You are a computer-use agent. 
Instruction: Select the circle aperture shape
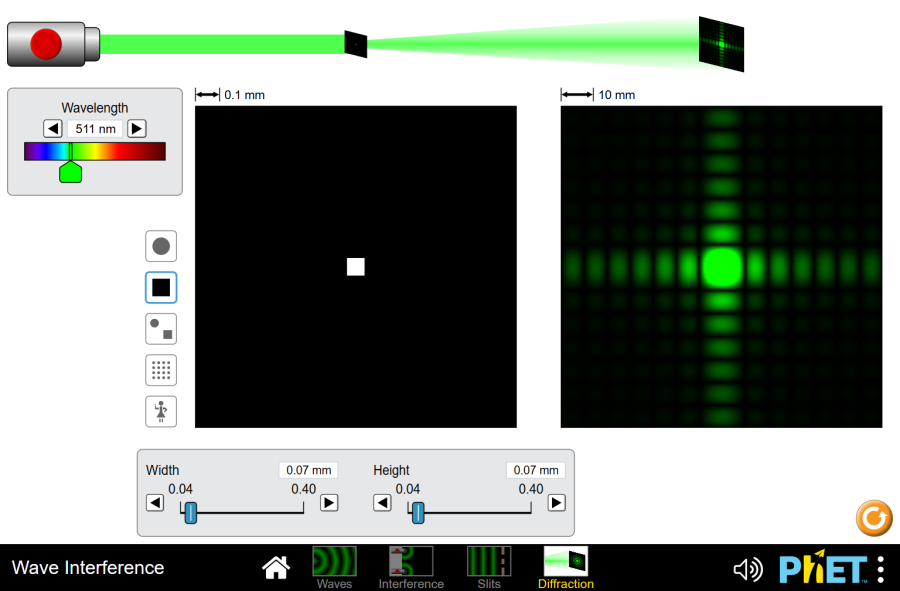[161, 246]
